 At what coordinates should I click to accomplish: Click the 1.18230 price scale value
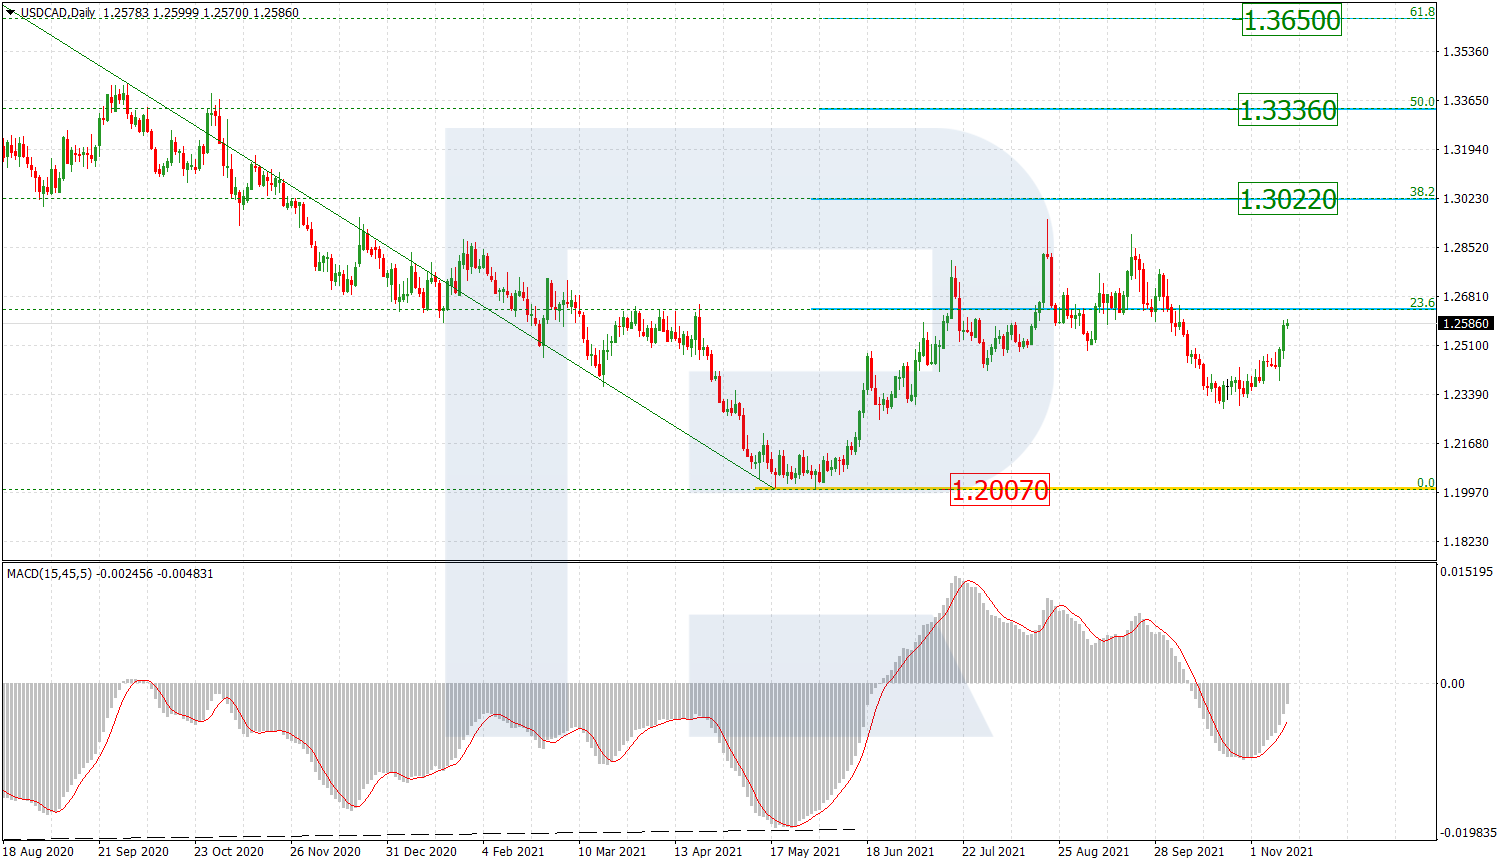pyautogui.click(x=1468, y=542)
